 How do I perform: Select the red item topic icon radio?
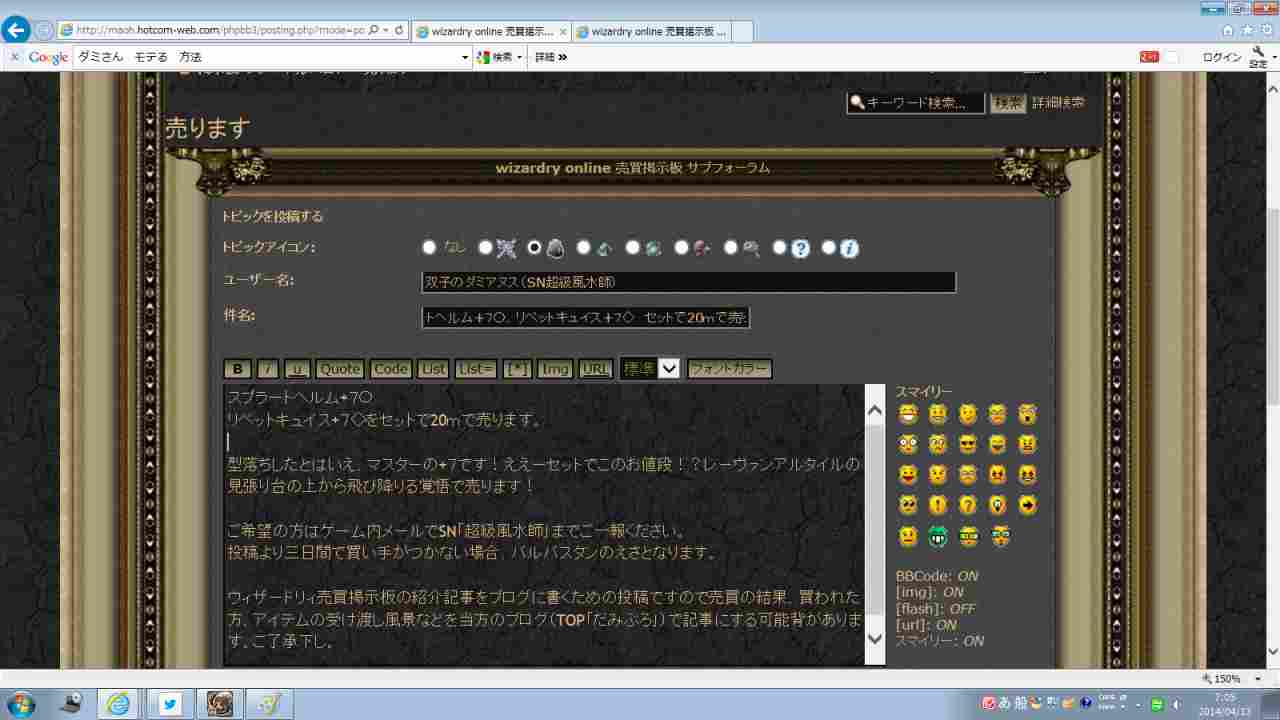click(681, 247)
